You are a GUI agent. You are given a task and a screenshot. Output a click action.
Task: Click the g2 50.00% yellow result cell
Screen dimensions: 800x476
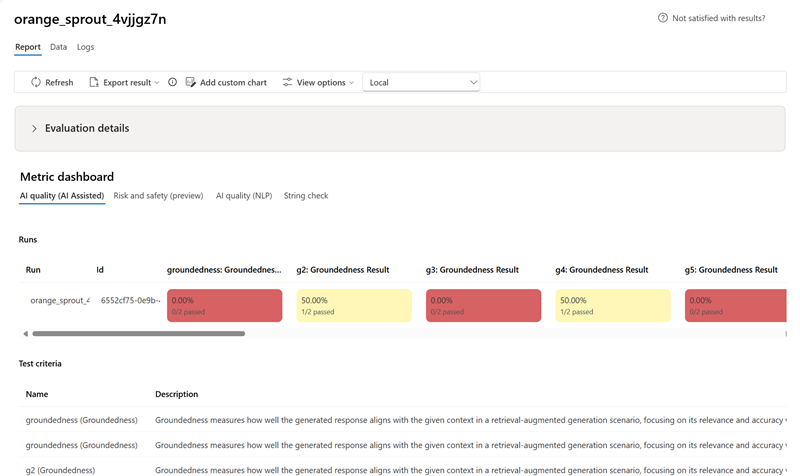coord(354,305)
